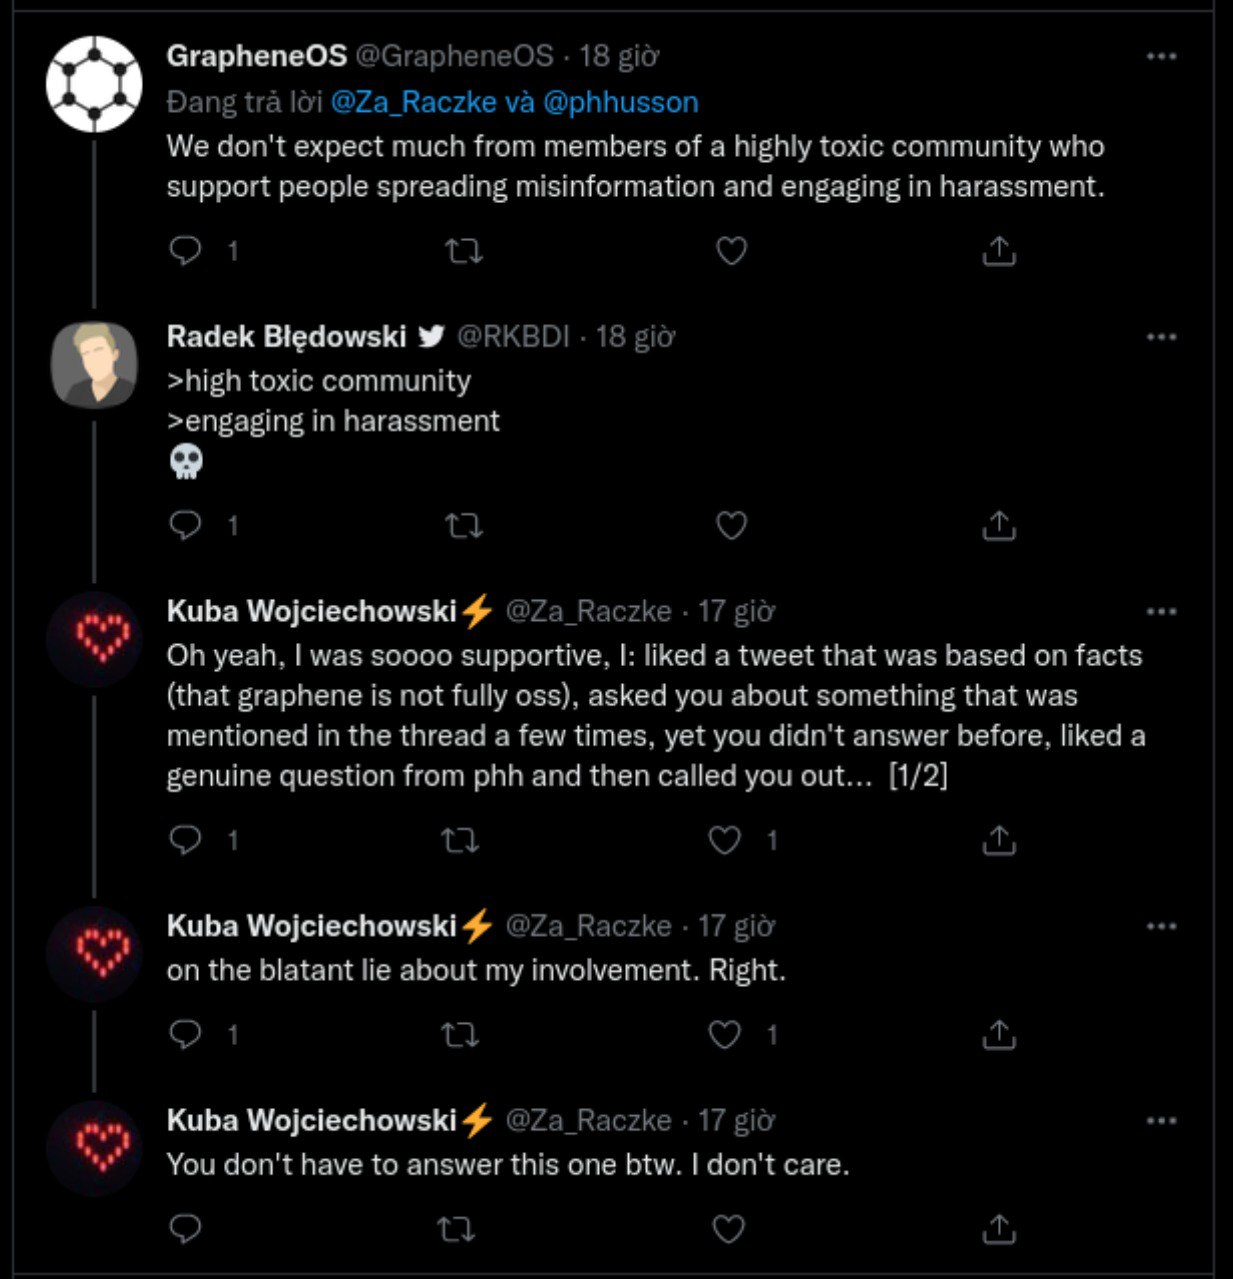Screen dimensions: 1233x1279
Task: Reply to 'You don't have to answer' tweet
Action: pyautogui.click(x=186, y=1228)
